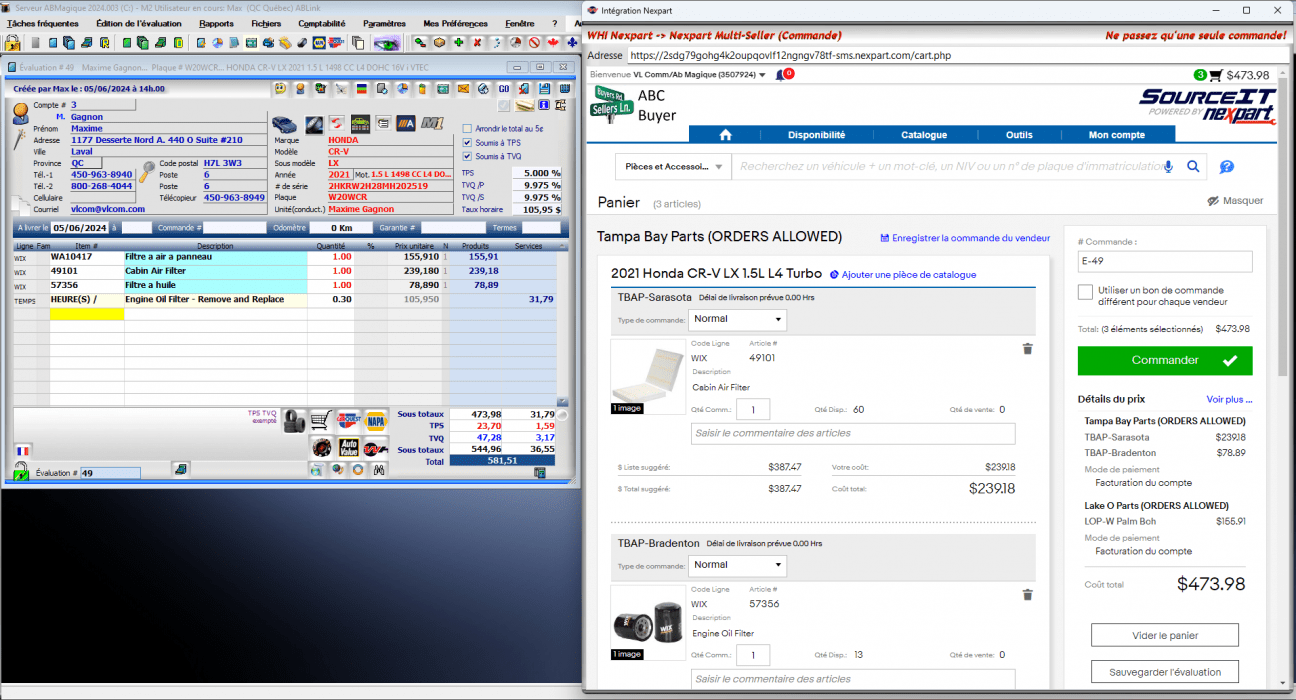
Task: Click the blue fleur-de-lis toolbar icon
Action: tap(573, 43)
